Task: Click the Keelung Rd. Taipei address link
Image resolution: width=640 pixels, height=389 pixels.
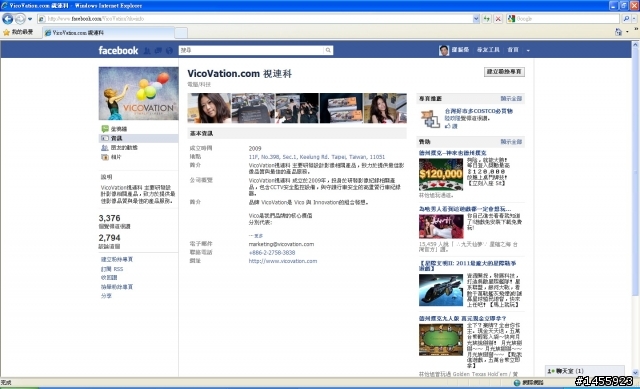Action: (317, 157)
